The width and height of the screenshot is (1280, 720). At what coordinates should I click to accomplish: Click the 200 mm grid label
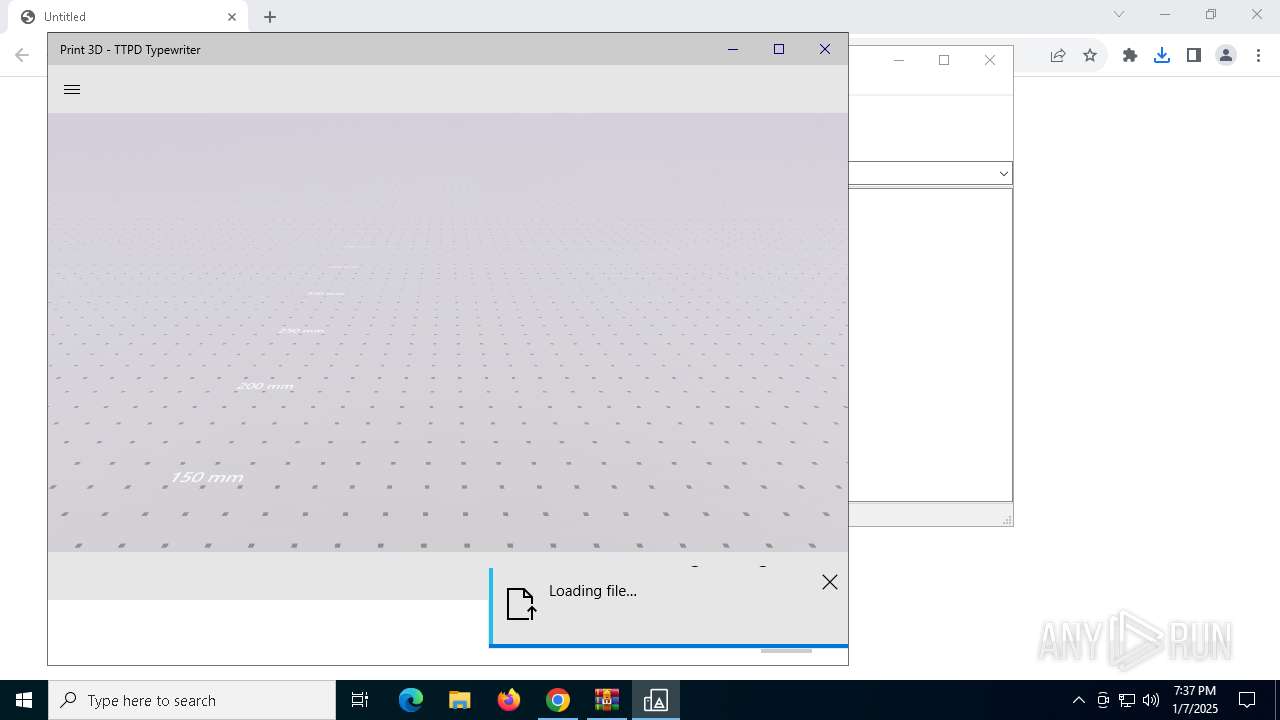click(x=266, y=386)
